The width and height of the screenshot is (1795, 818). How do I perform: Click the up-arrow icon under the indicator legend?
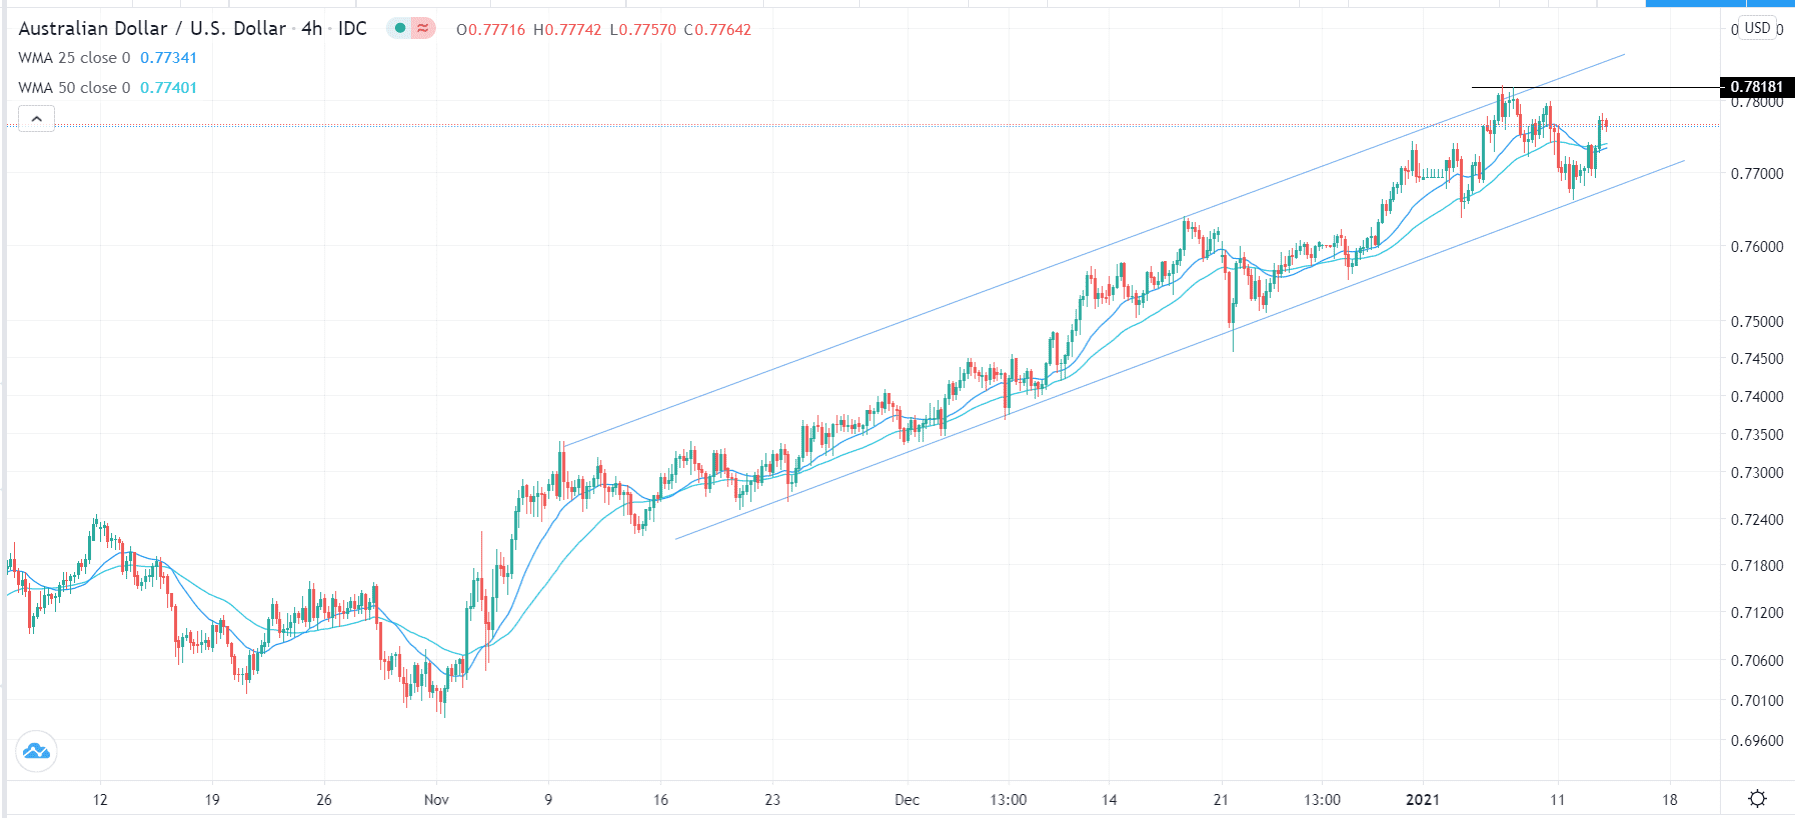[x=36, y=118]
